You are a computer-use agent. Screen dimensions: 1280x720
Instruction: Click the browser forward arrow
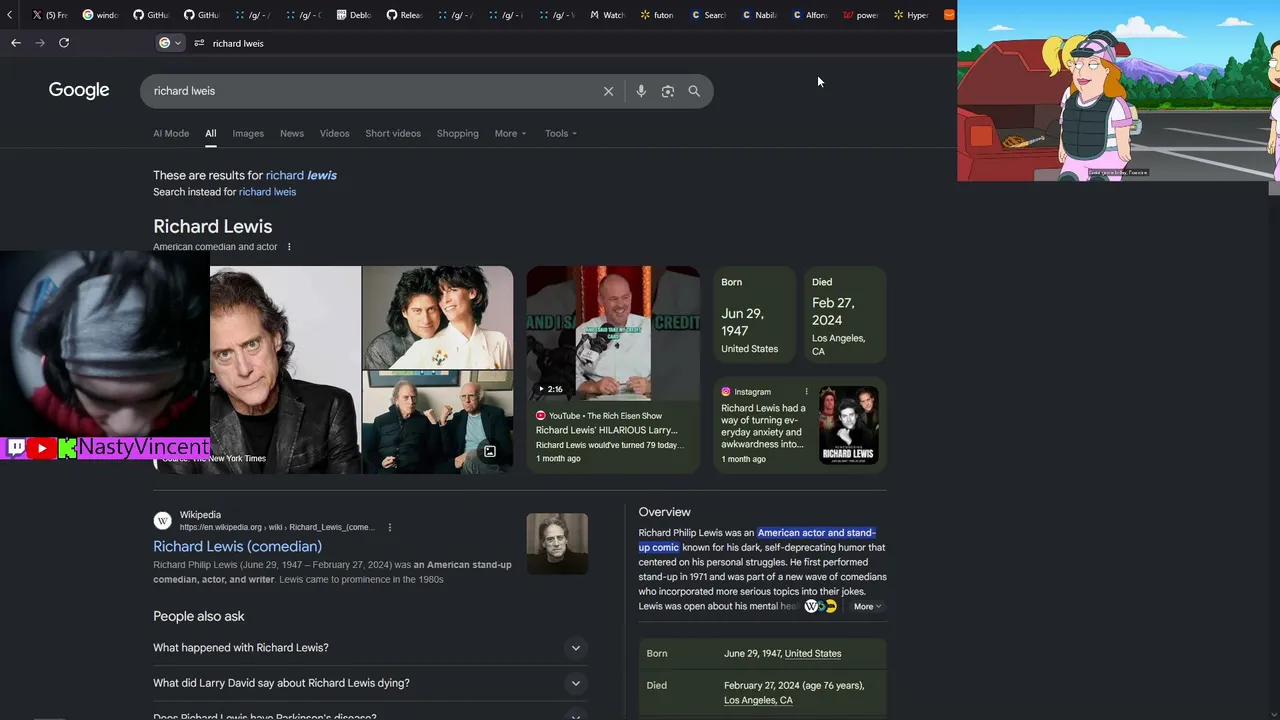[40, 43]
